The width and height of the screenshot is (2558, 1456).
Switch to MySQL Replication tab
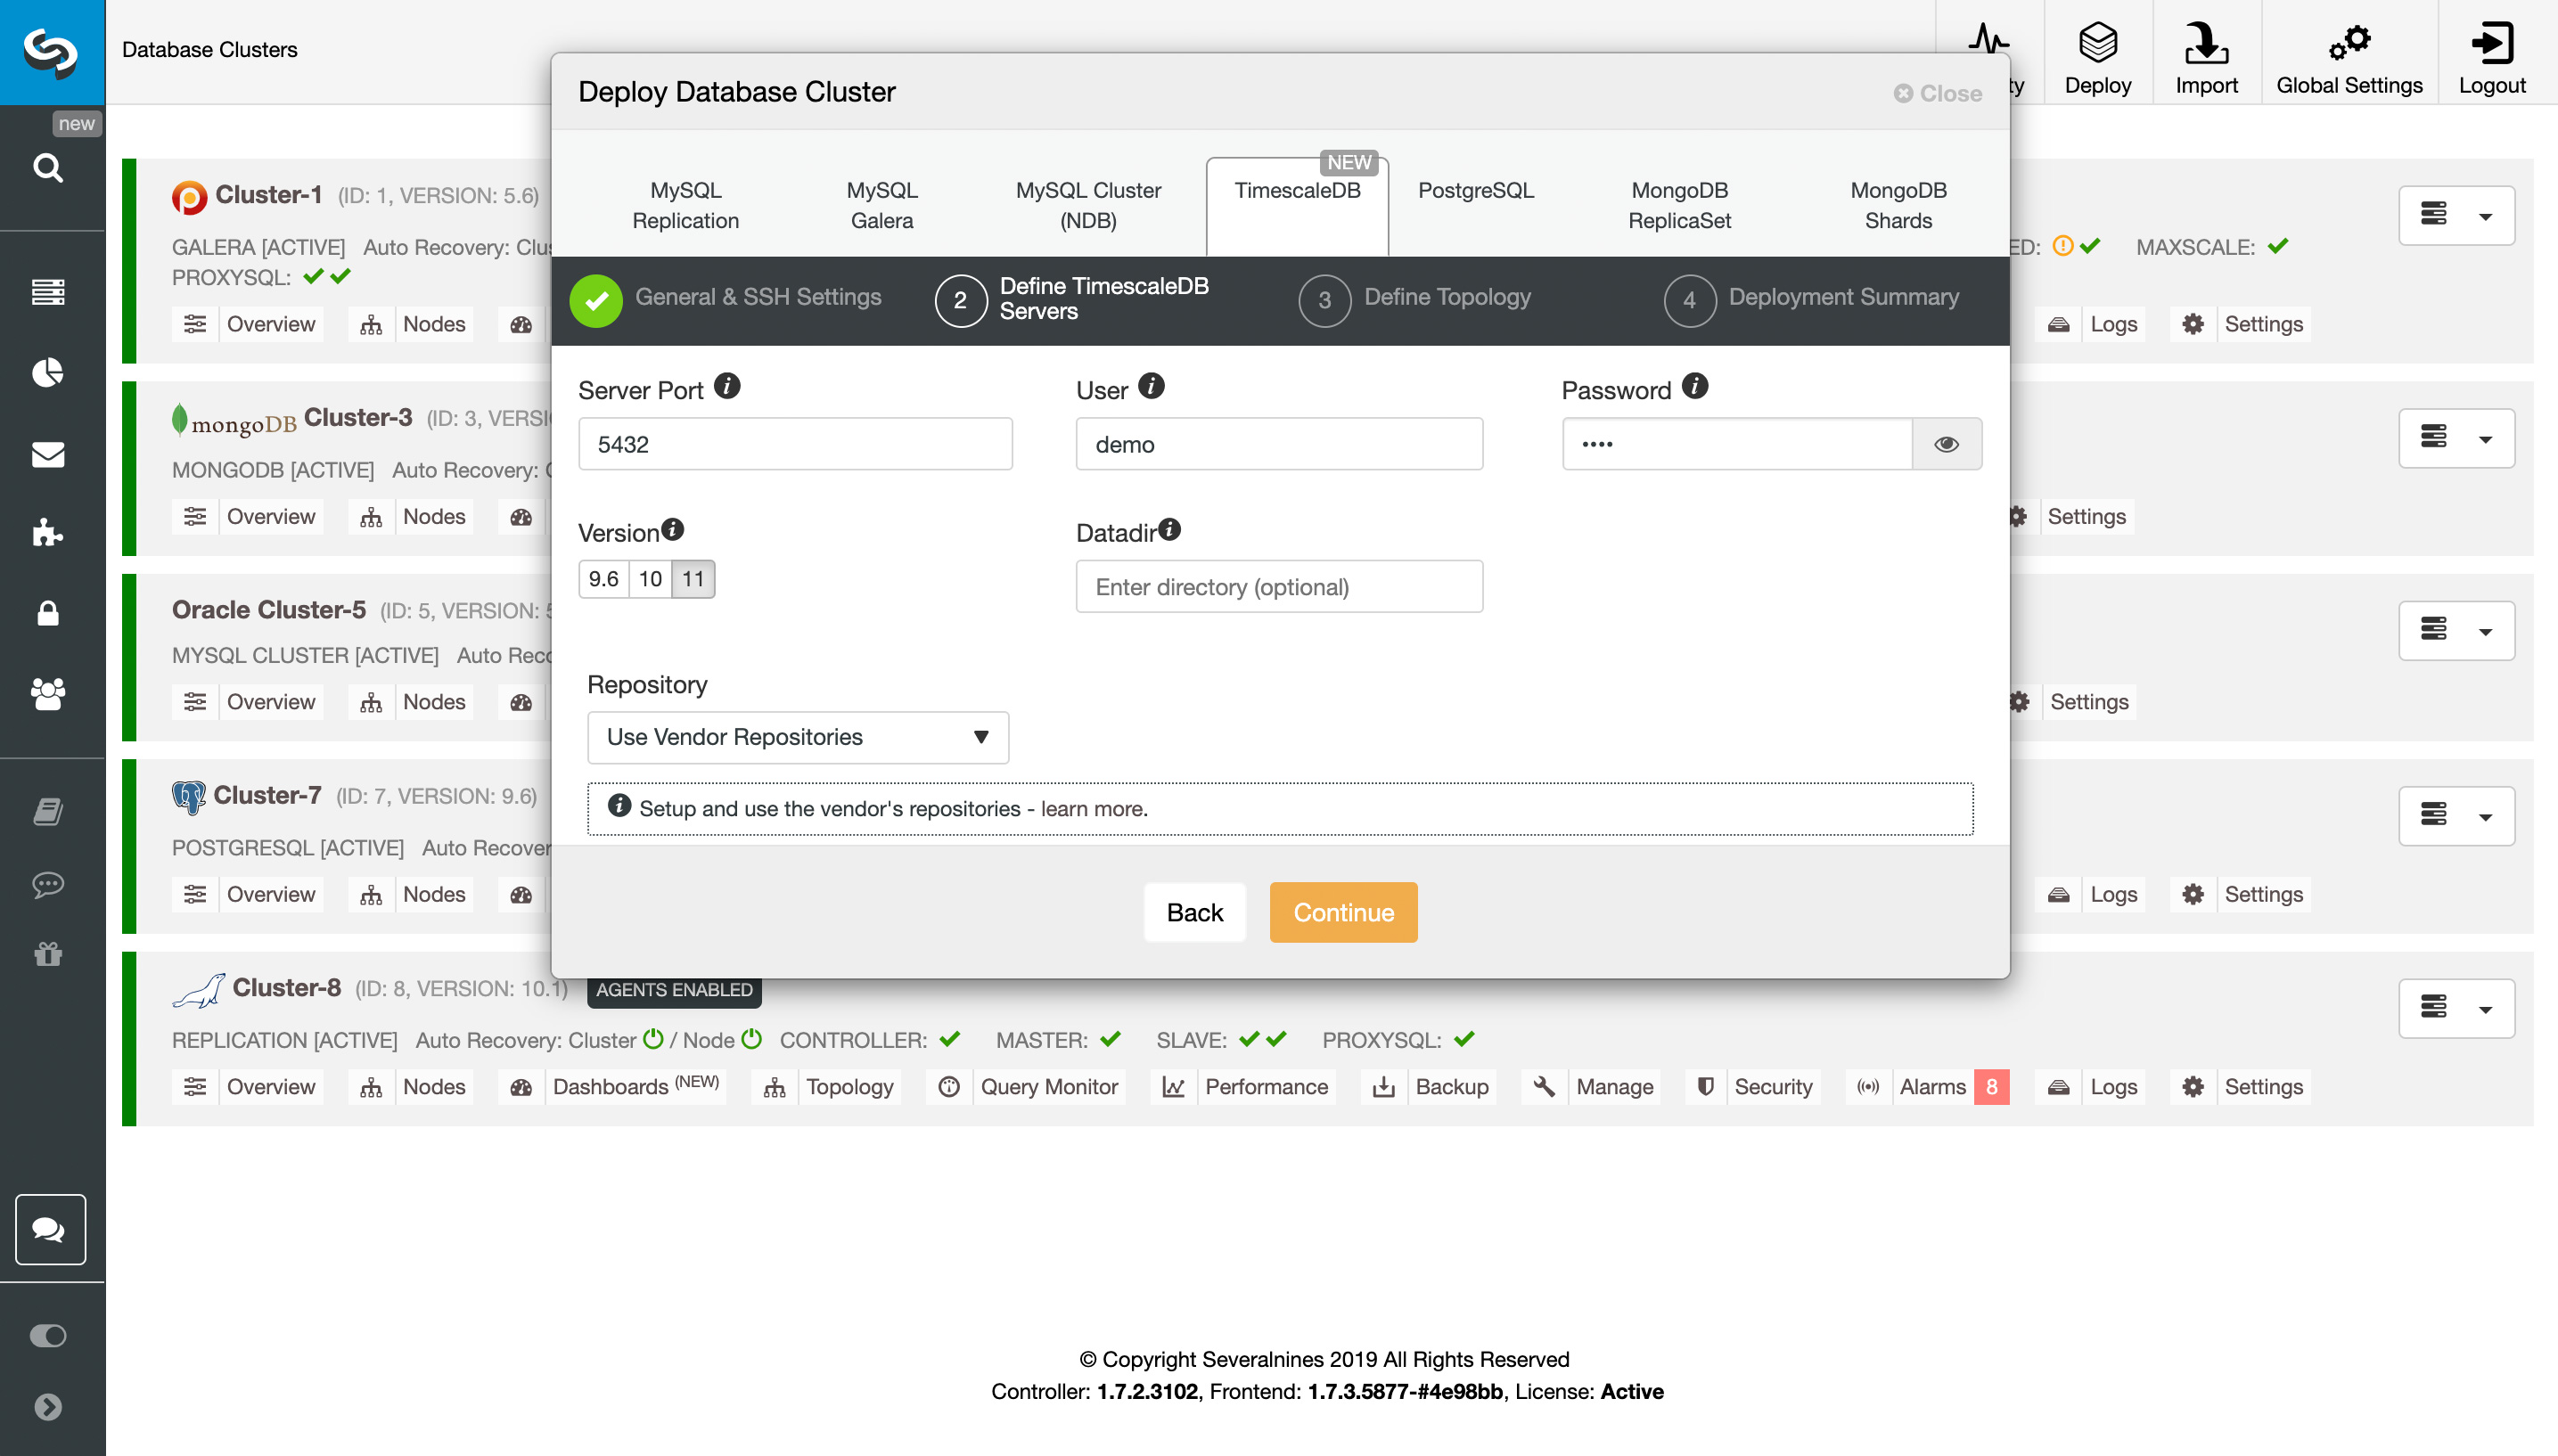[x=685, y=205]
